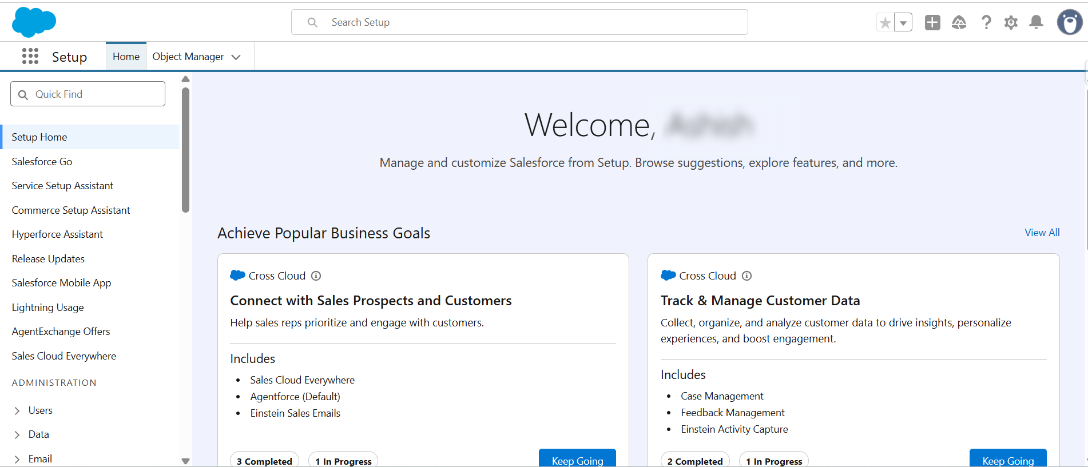This screenshot has width=1088, height=467.
Task: Click the sidebar scrollbar thumb
Action: (185, 149)
